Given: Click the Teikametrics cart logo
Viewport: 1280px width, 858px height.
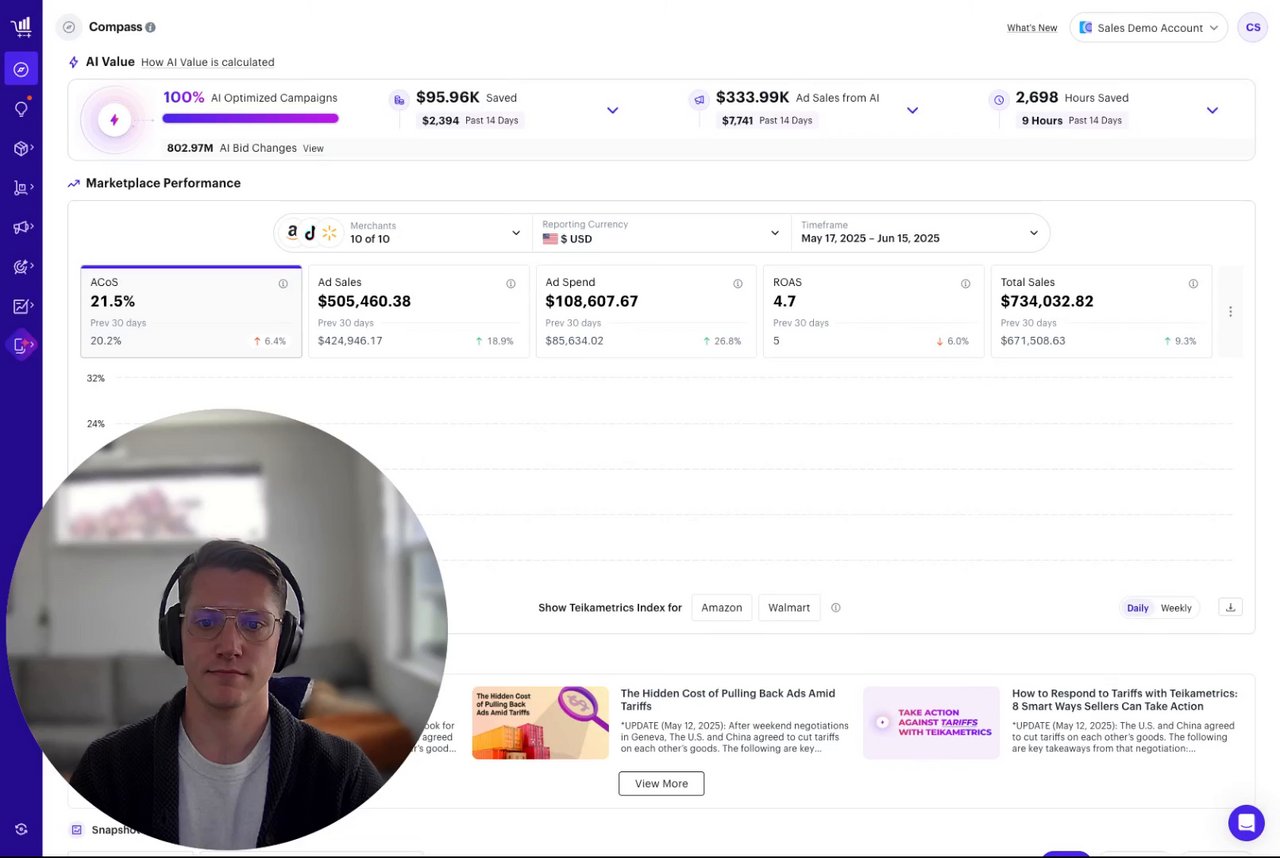Looking at the screenshot, I should 21,27.
